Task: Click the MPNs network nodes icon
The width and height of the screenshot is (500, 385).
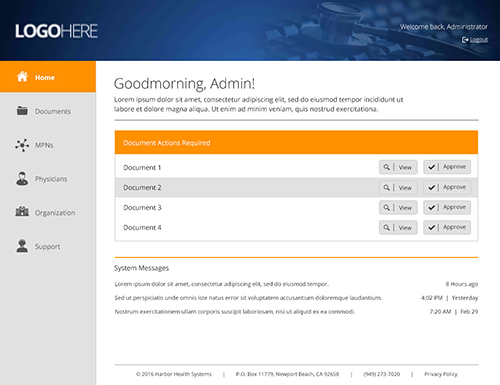Action: tap(22, 145)
